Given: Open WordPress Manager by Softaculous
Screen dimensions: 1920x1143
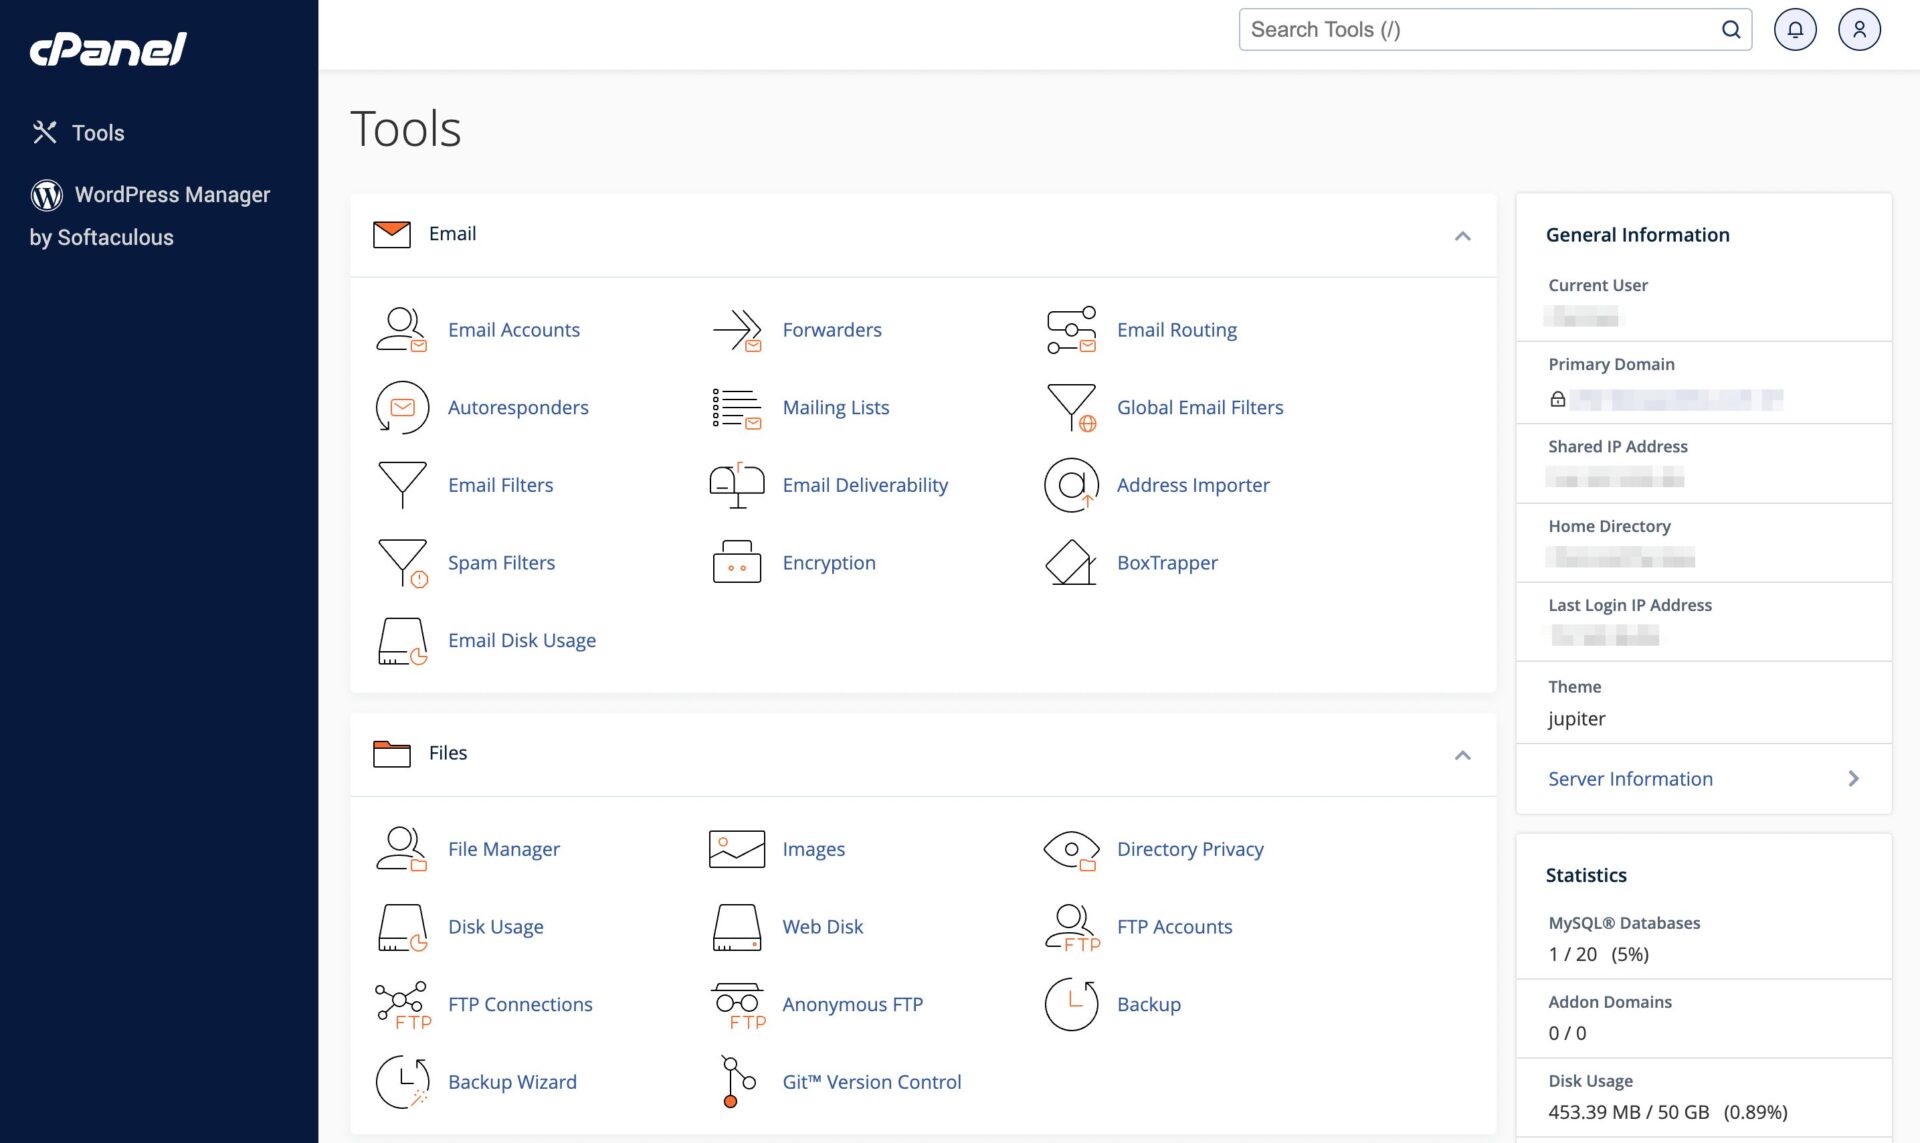Looking at the screenshot, I should click(172, 194).
